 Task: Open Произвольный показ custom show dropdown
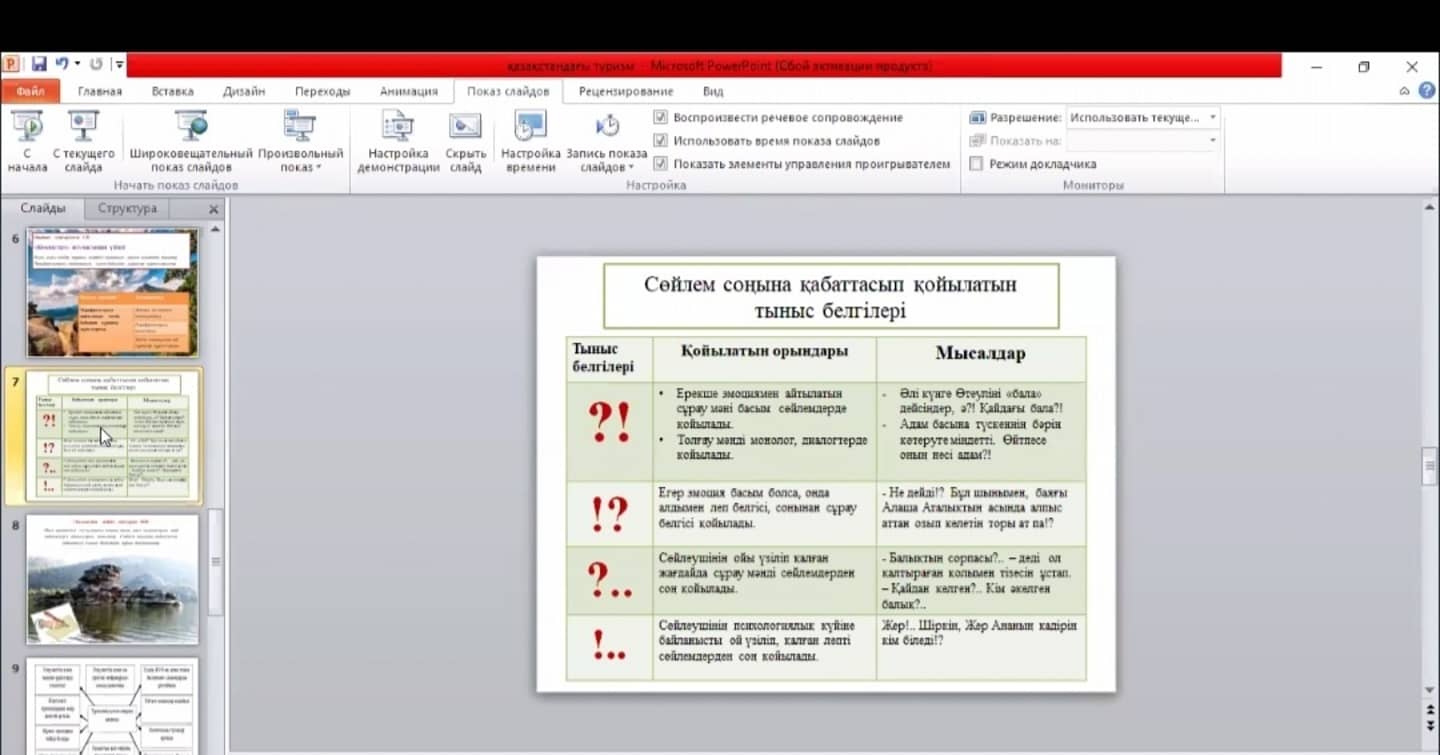(300, 160)
